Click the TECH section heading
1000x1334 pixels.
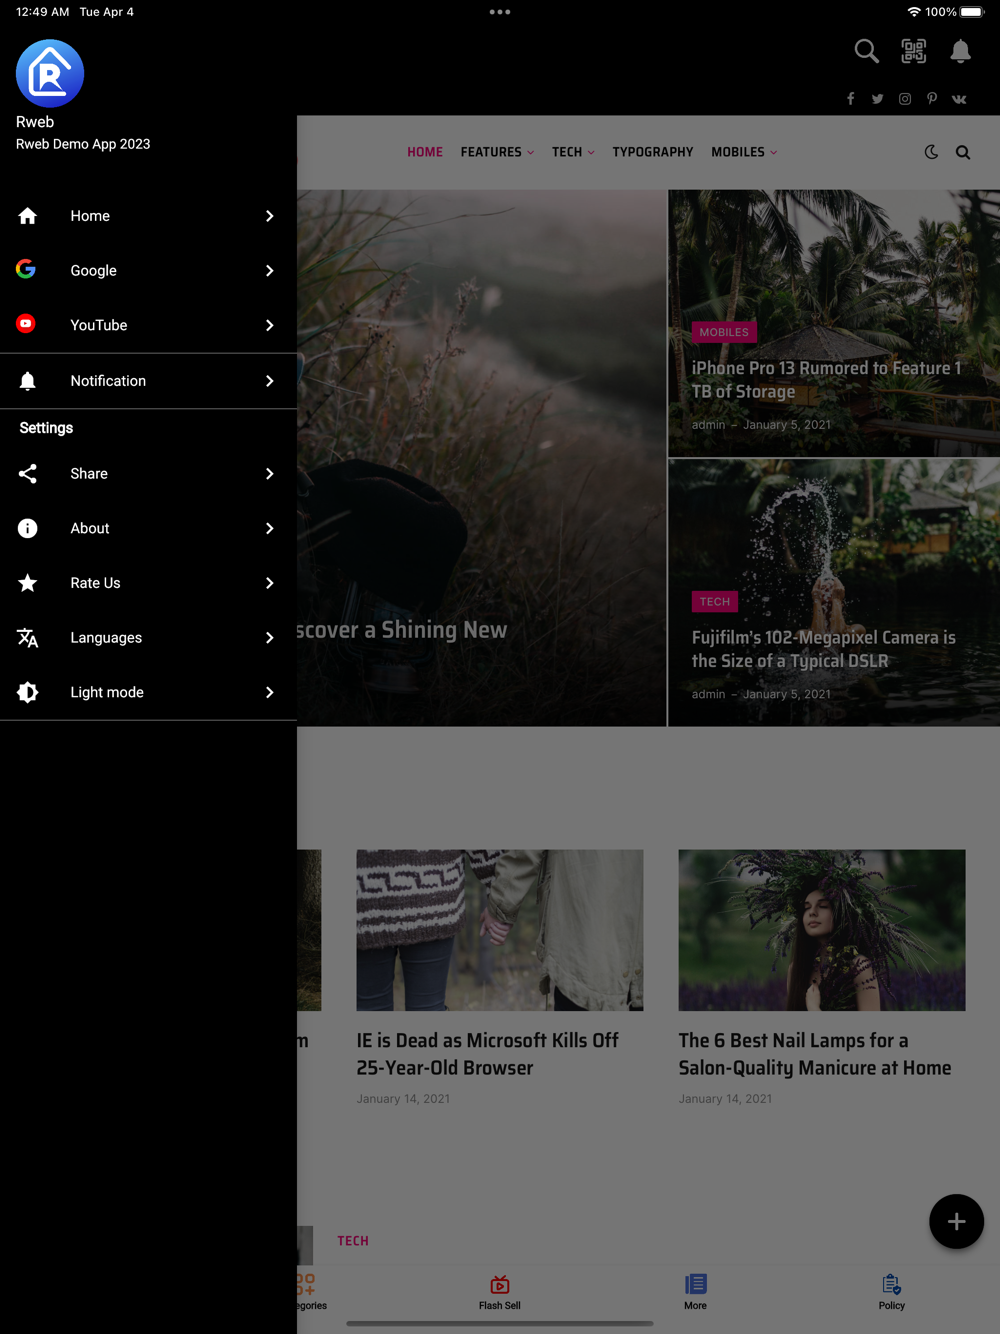pyautogui.click(x=353, y=1241)
